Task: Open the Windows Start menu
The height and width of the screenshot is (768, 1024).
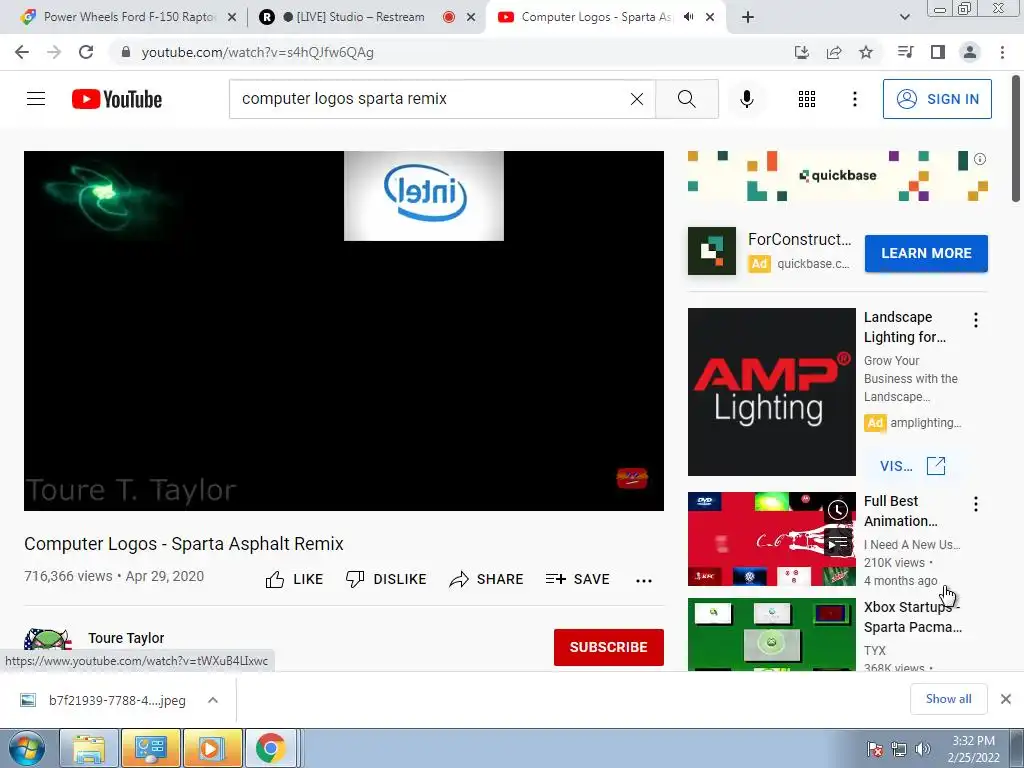Action: point(27,748)
